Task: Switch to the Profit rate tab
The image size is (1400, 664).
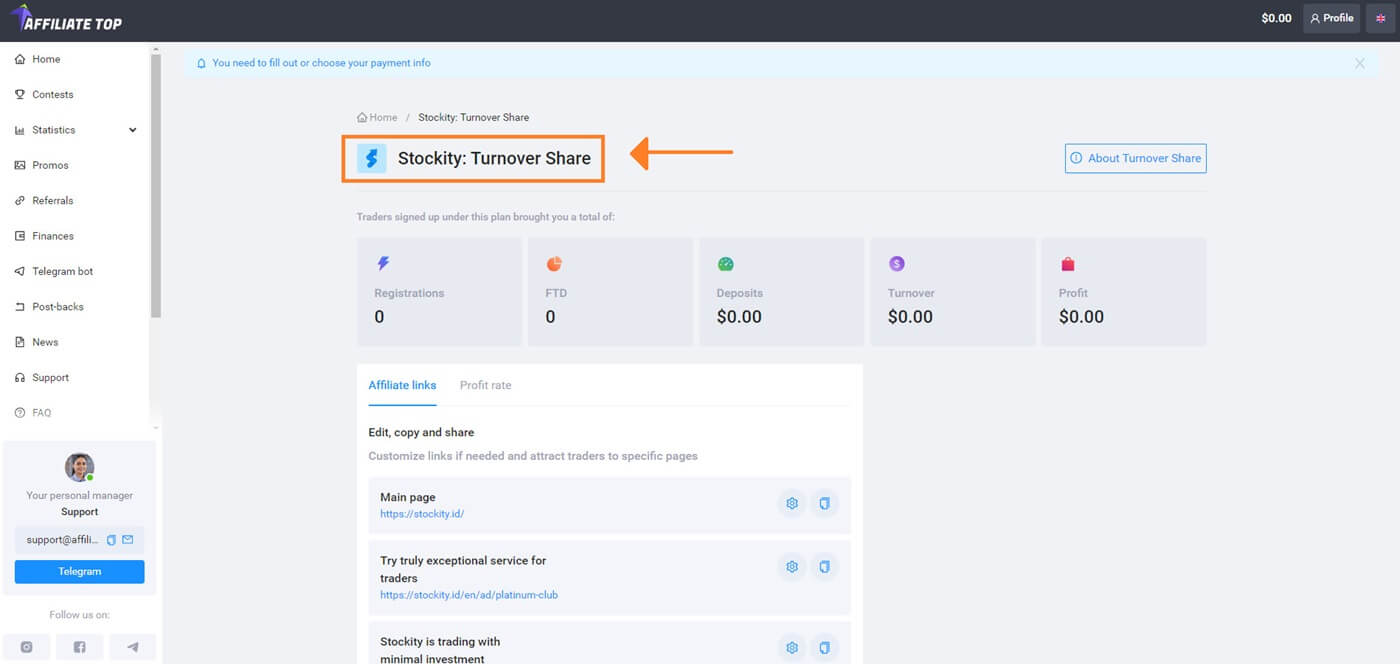Action: (485, 385)
